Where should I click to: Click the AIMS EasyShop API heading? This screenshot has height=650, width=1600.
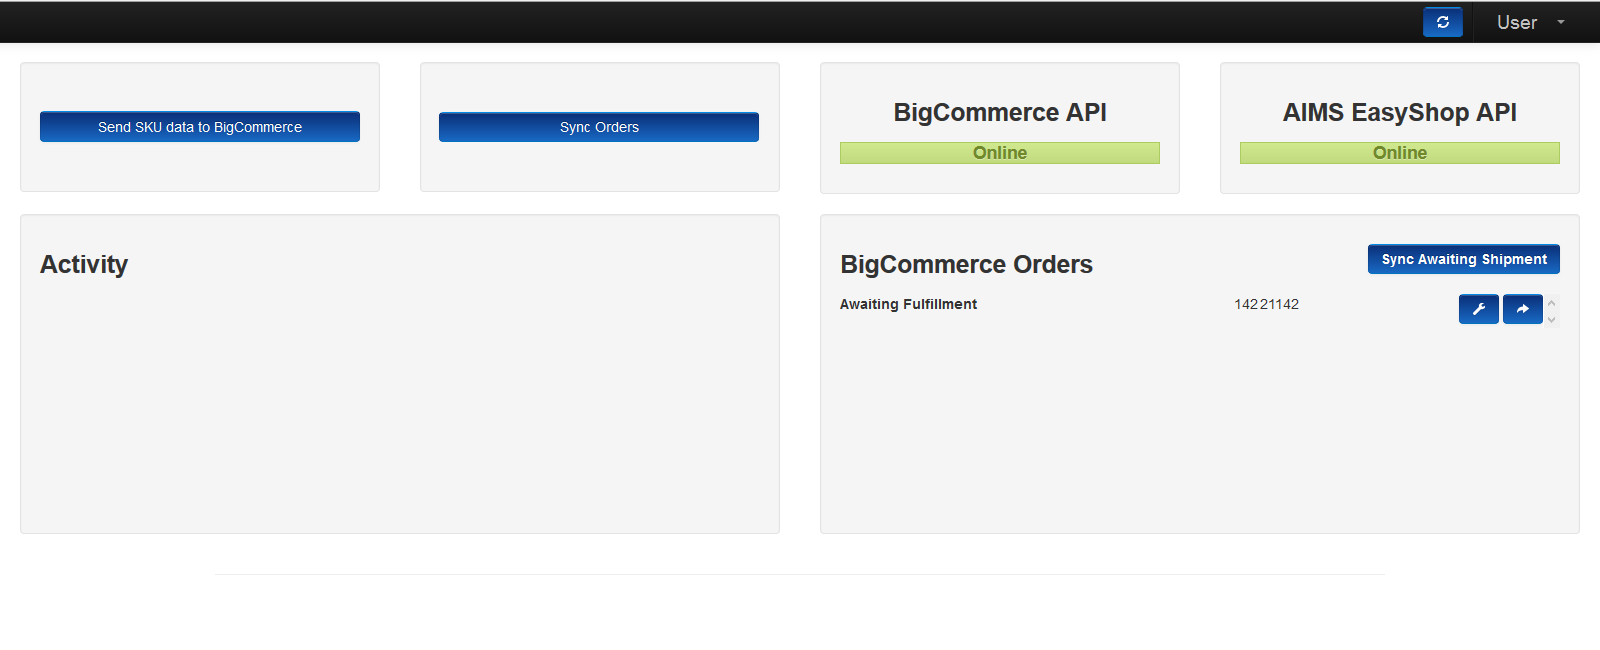1400,112
